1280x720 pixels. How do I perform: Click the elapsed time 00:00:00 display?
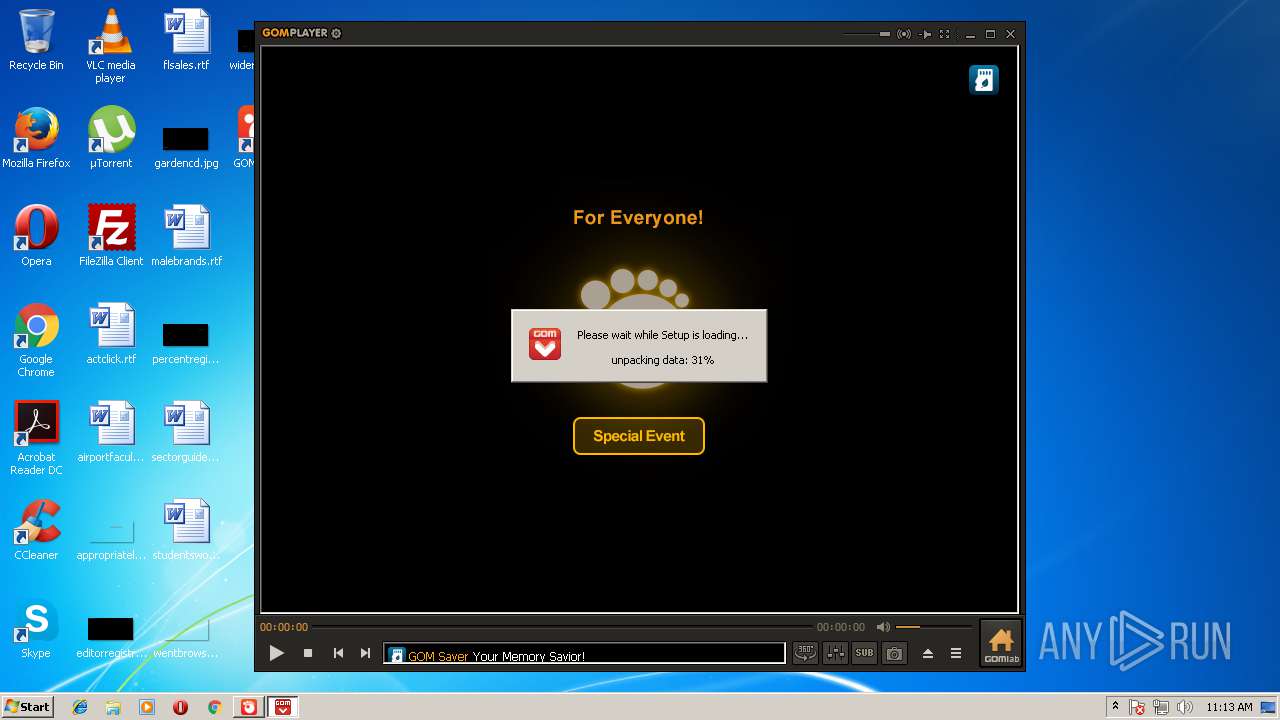coord(284,627)
